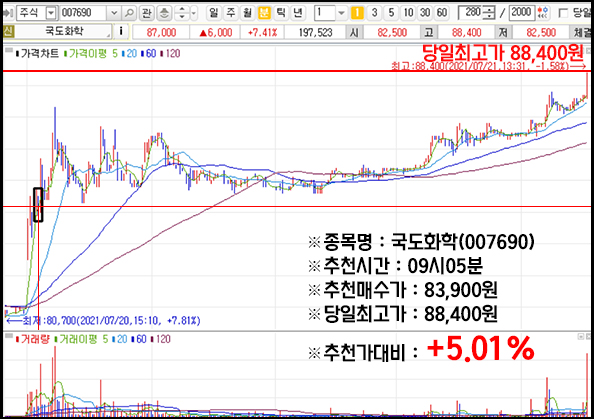The image size is (594, 419).
Task: Toggle the 당일 checkbox
Action: pyautogui.click(x=563, y=13)
